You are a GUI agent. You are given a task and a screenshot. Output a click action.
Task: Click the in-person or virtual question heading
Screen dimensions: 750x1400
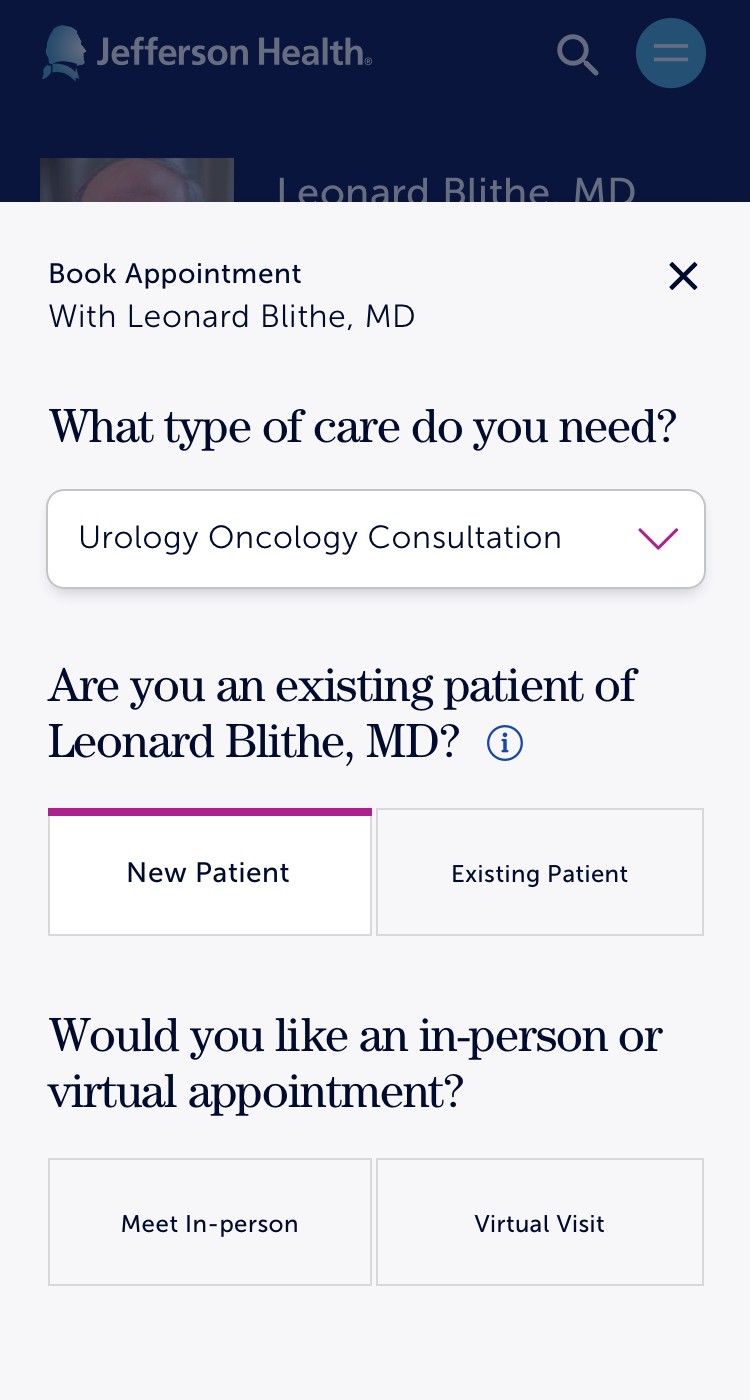click(x=355, y=1064)
